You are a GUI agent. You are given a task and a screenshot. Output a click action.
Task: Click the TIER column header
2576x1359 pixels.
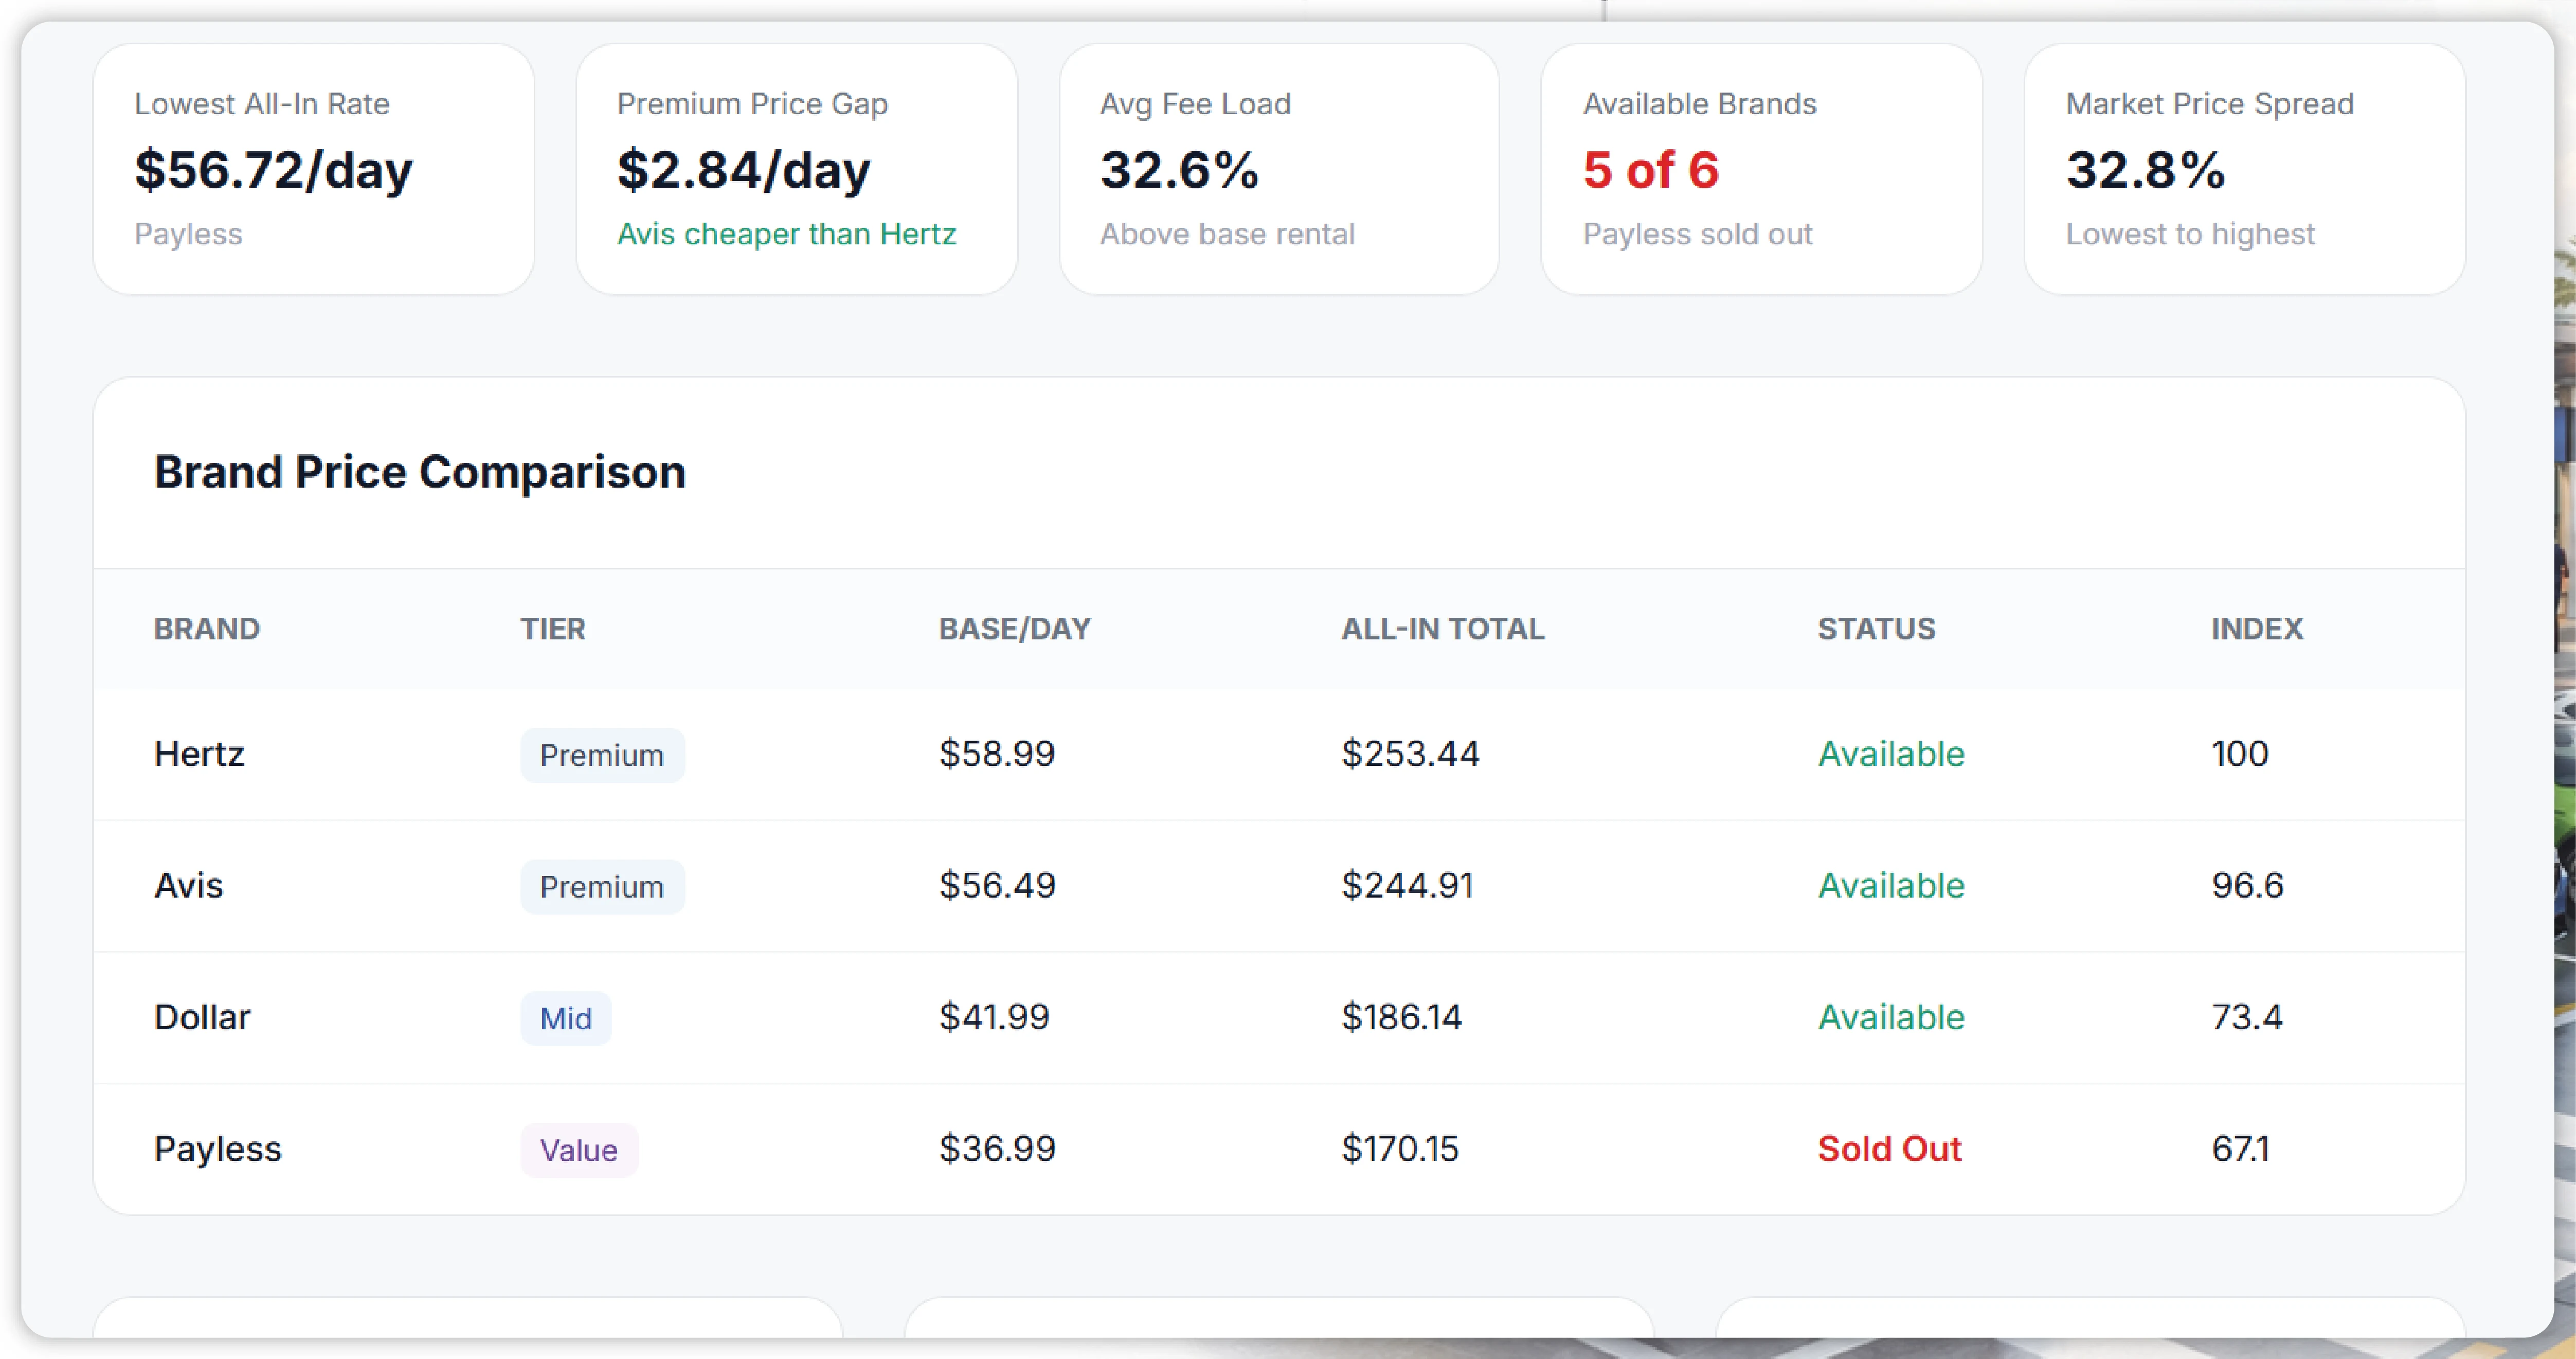pyautogui.click(x=552, y=629)
